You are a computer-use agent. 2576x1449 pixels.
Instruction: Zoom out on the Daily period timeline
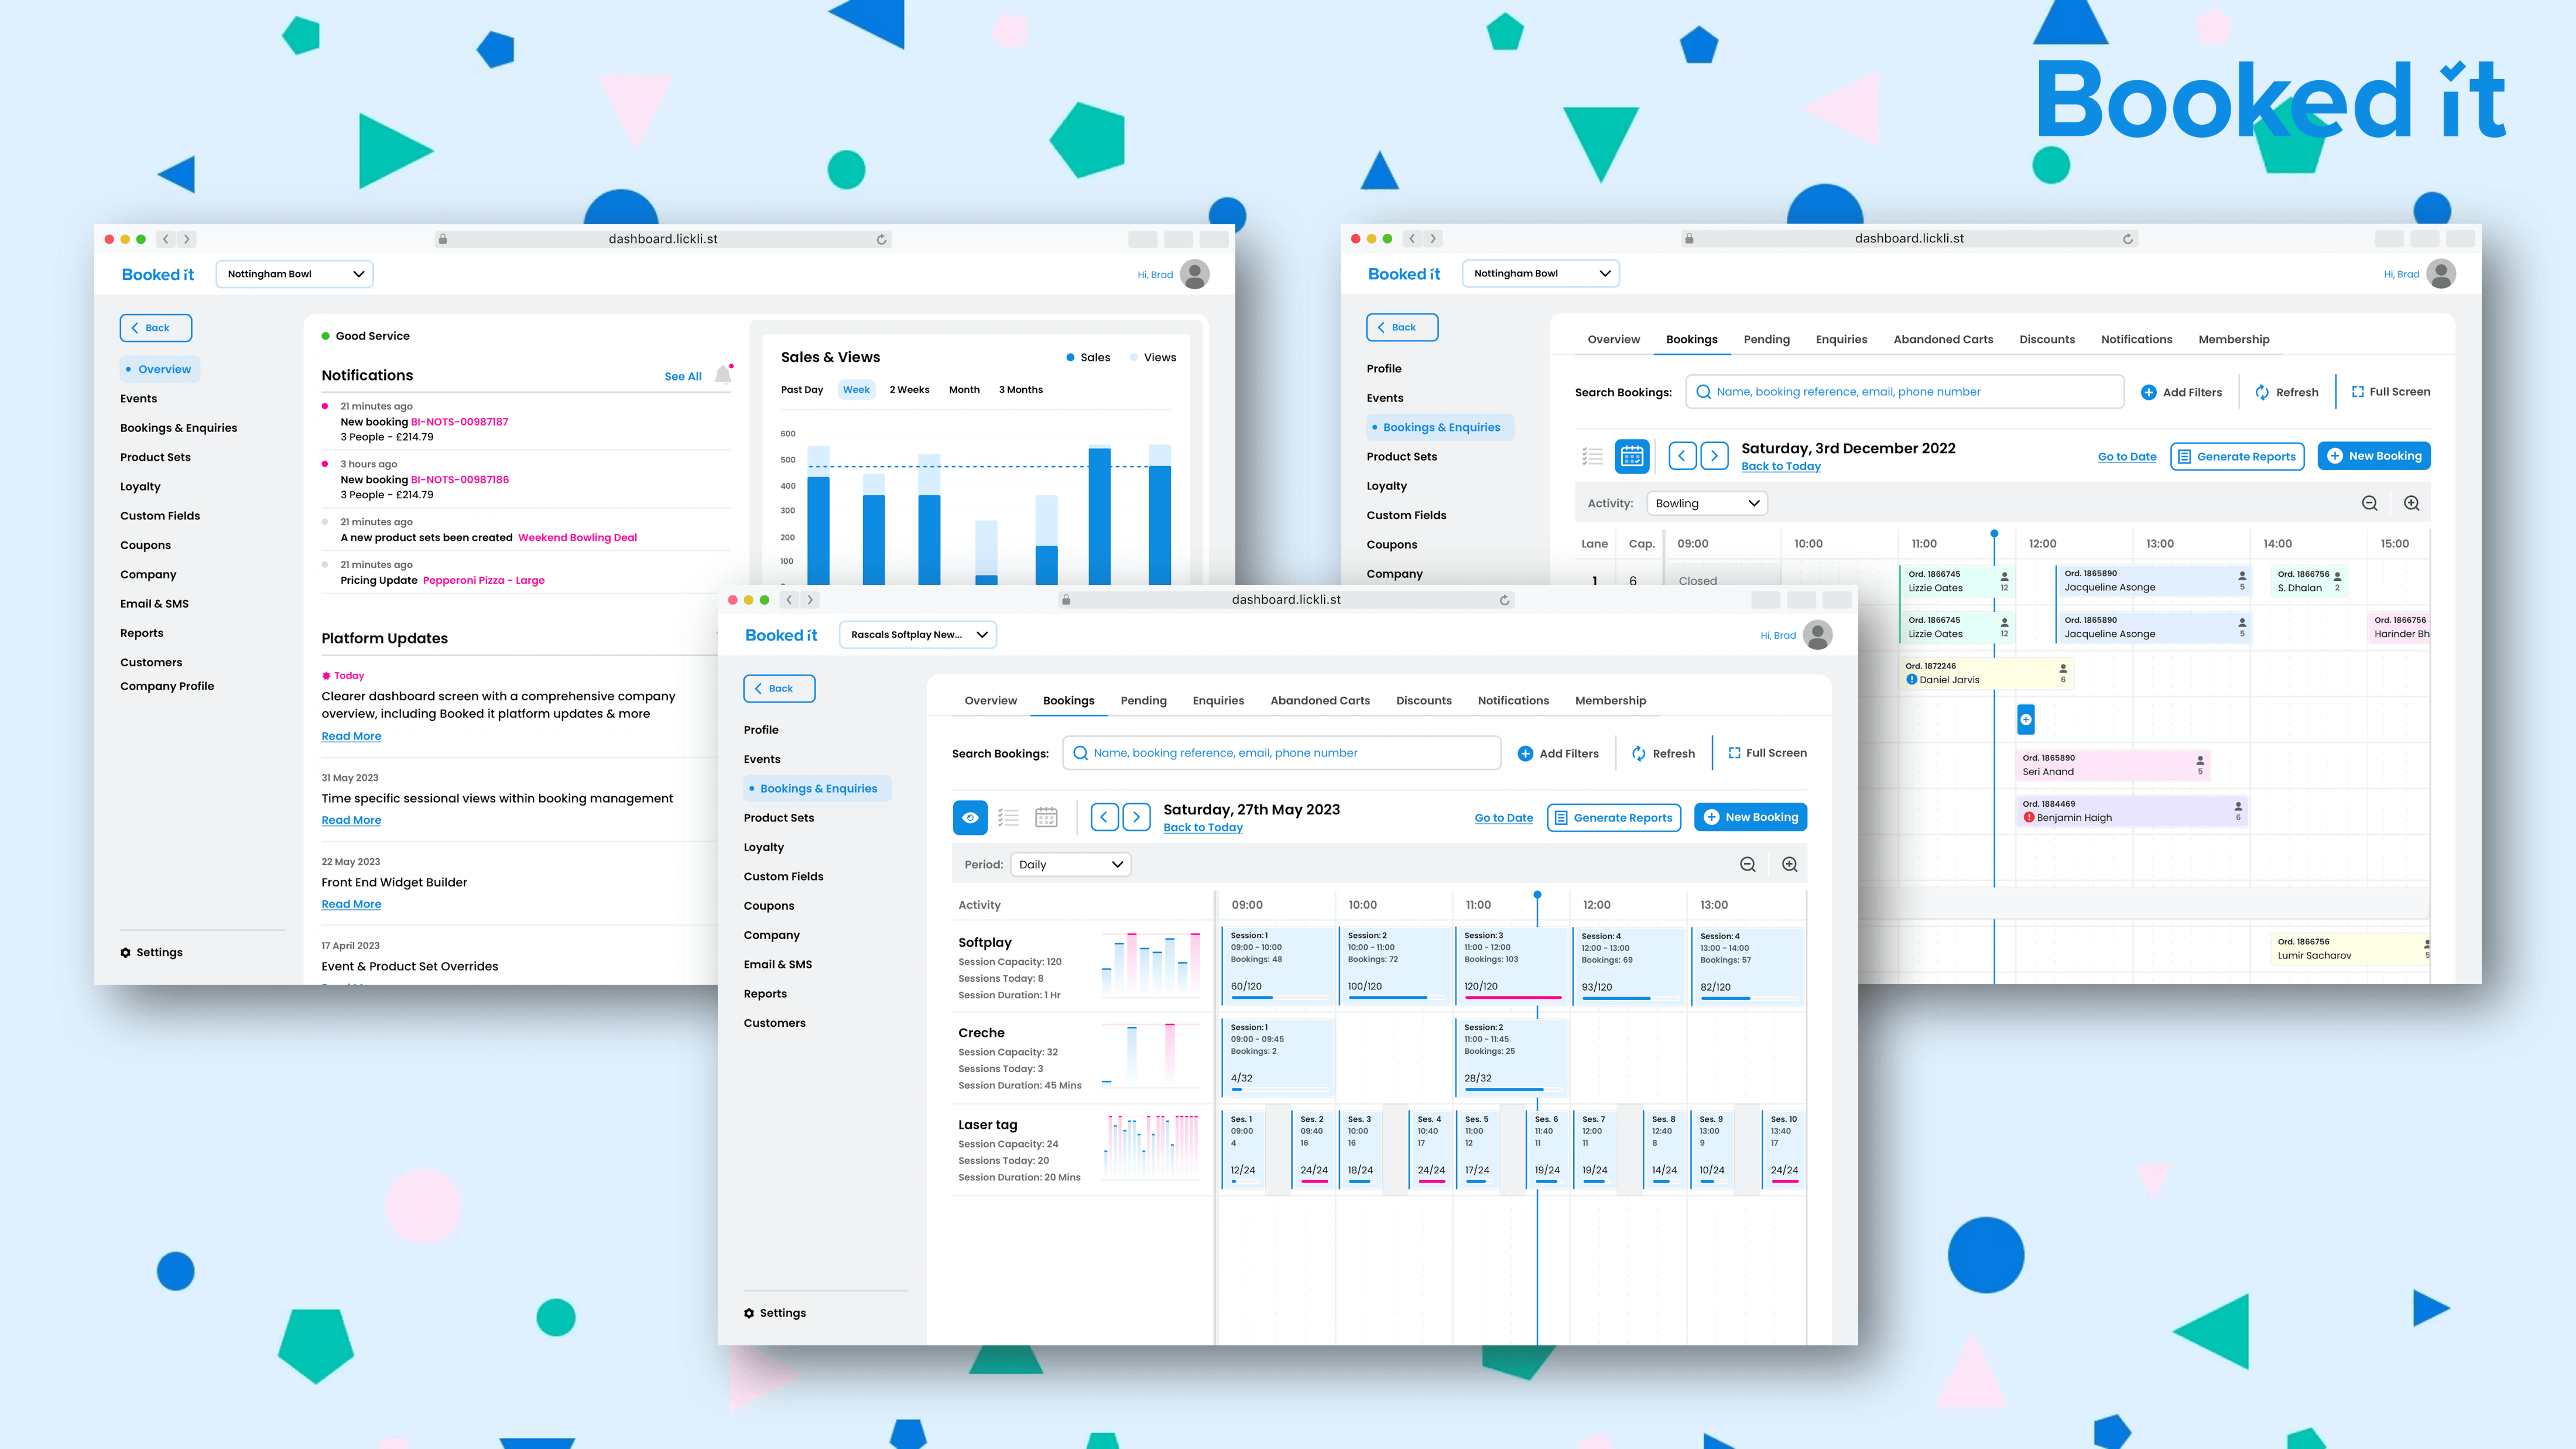click(x=1748, y=864)
